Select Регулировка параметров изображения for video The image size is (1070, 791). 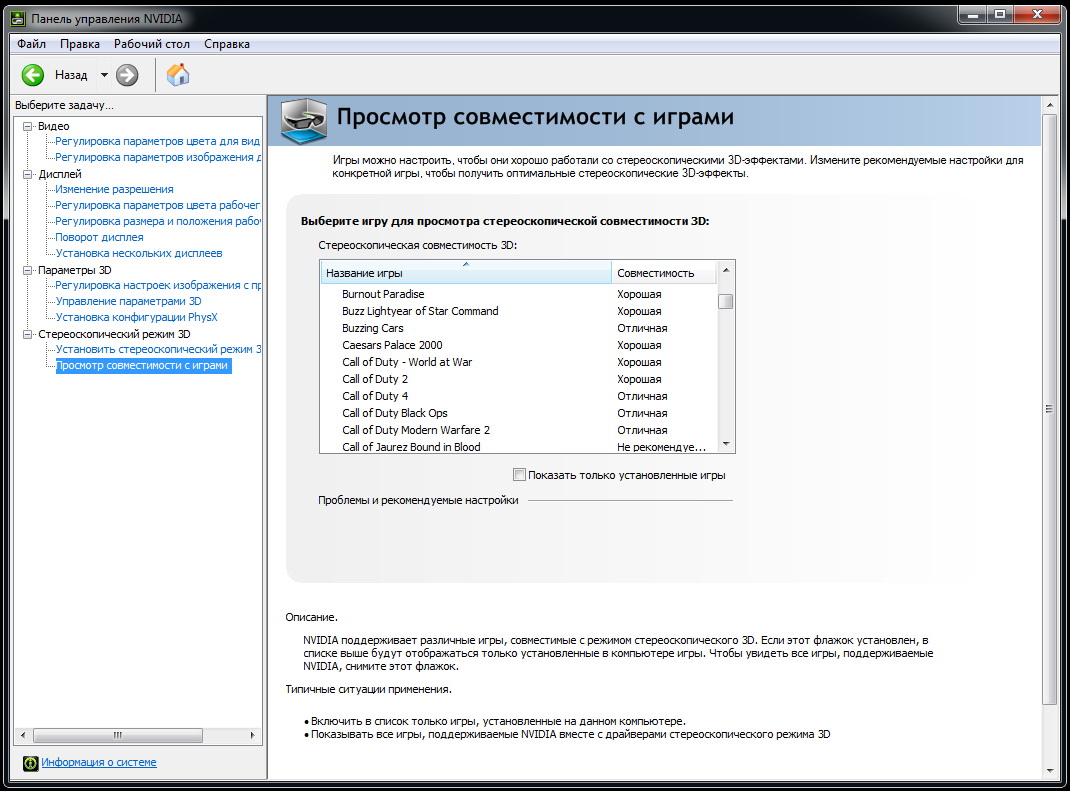pyautogui.click(x=158, y=157)
